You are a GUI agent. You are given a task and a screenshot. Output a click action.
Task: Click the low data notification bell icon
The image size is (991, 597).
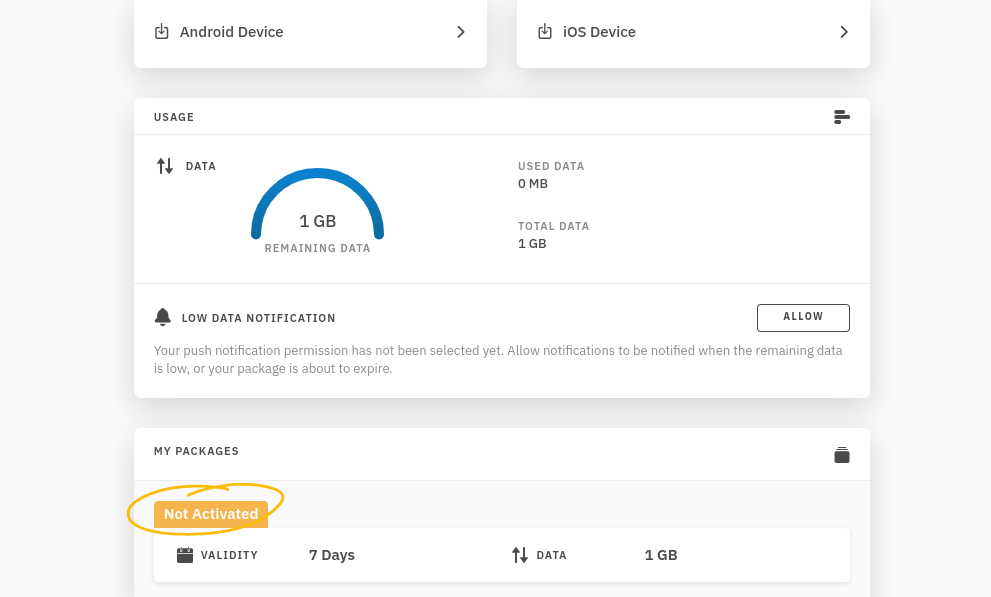coord(162,317)
